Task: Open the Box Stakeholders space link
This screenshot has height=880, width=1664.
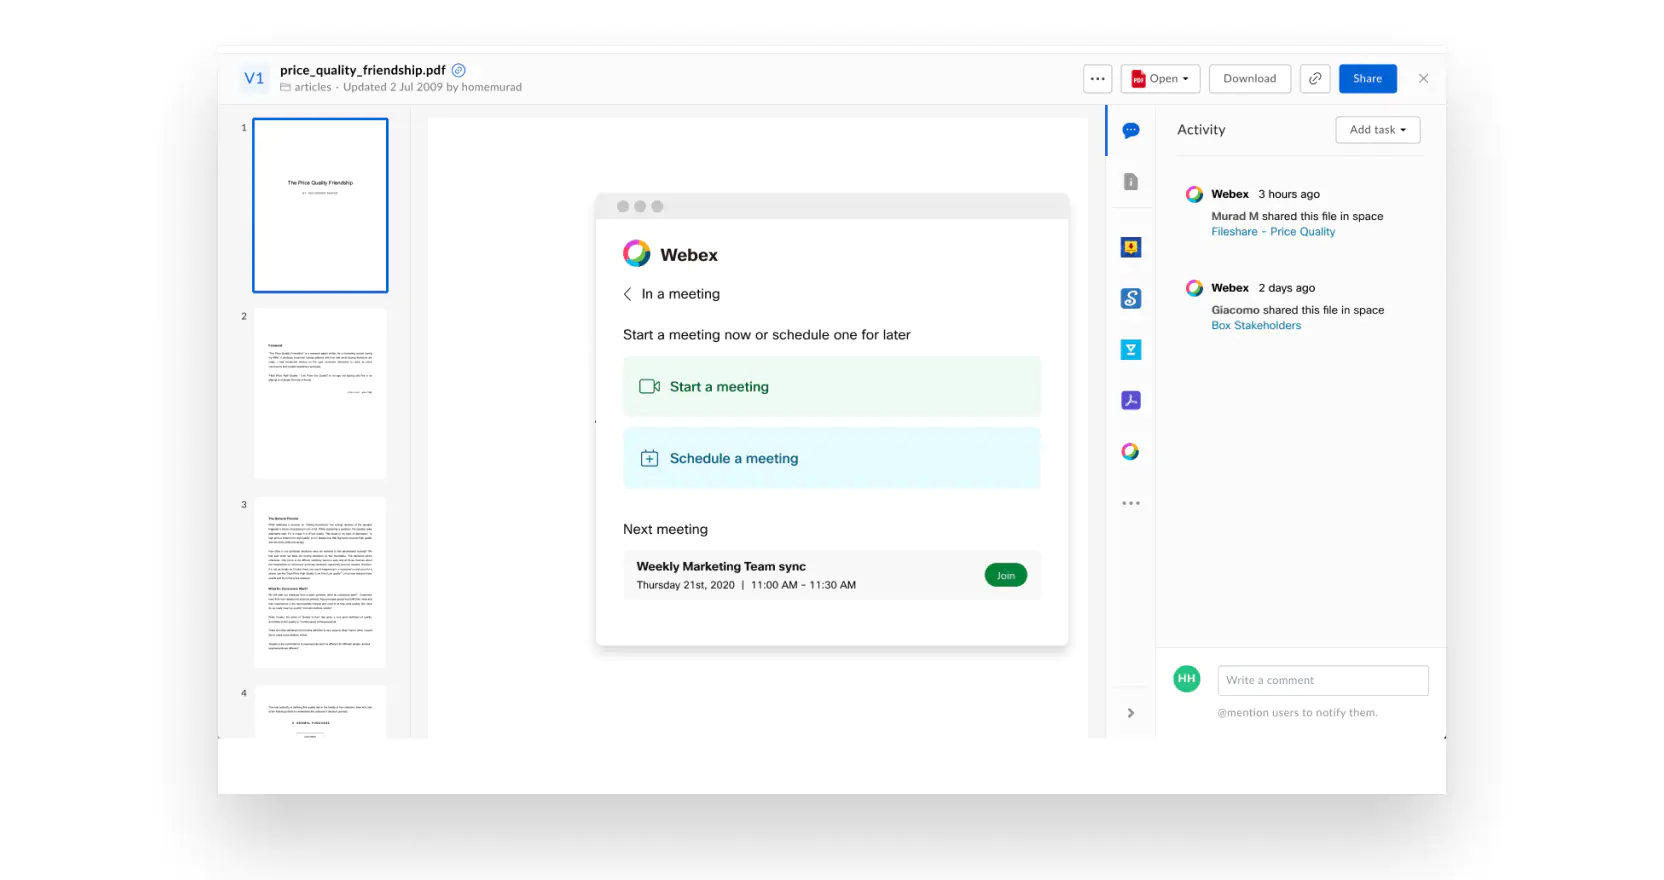Action: tap(1256, 326)
